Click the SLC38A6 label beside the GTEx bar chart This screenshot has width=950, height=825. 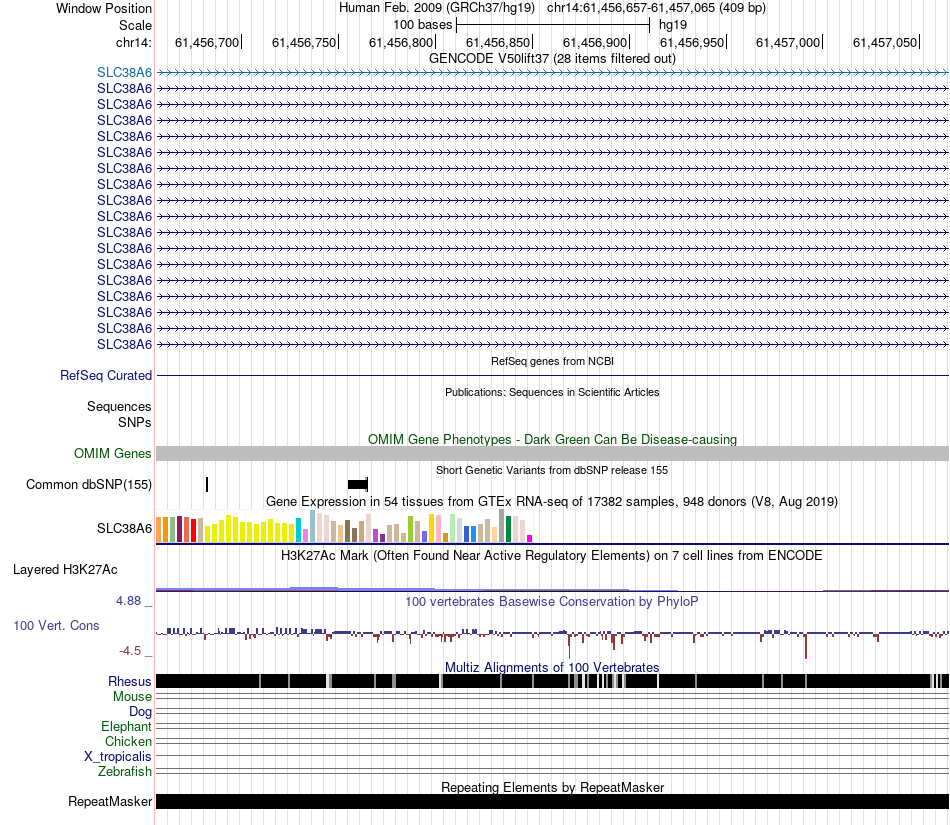(124, 528)
